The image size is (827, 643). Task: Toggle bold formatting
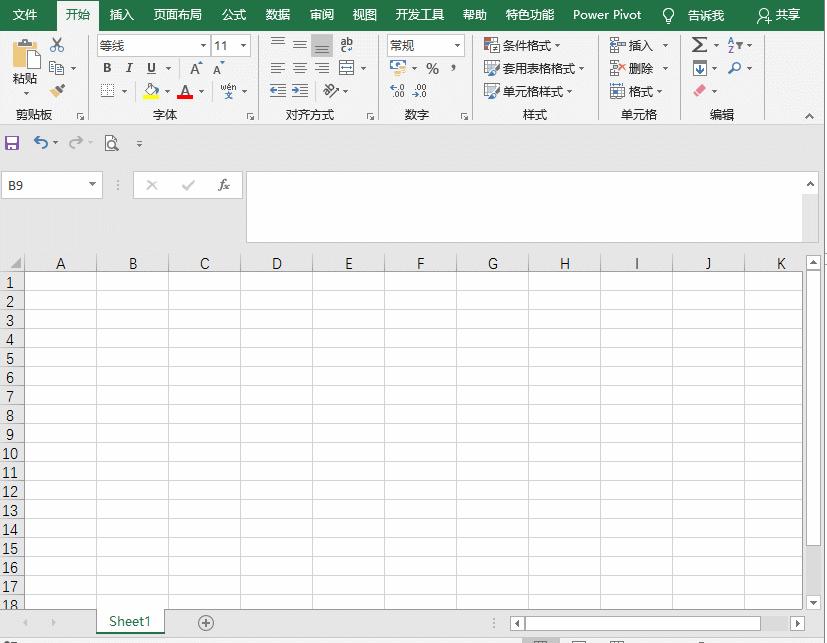tap(107, 68)
